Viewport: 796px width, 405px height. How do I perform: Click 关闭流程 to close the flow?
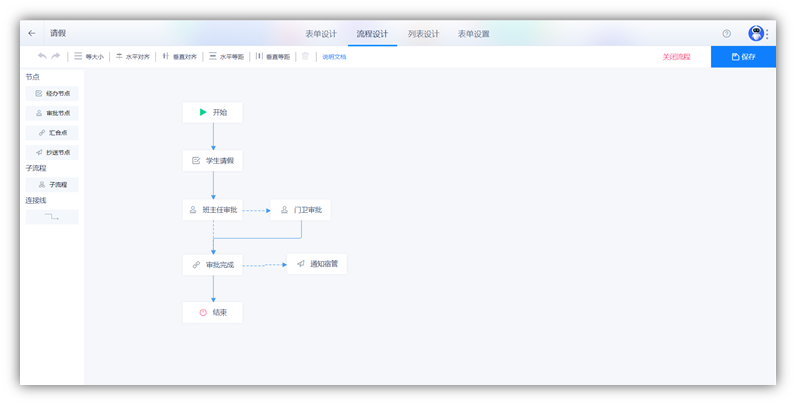(676, 57)
